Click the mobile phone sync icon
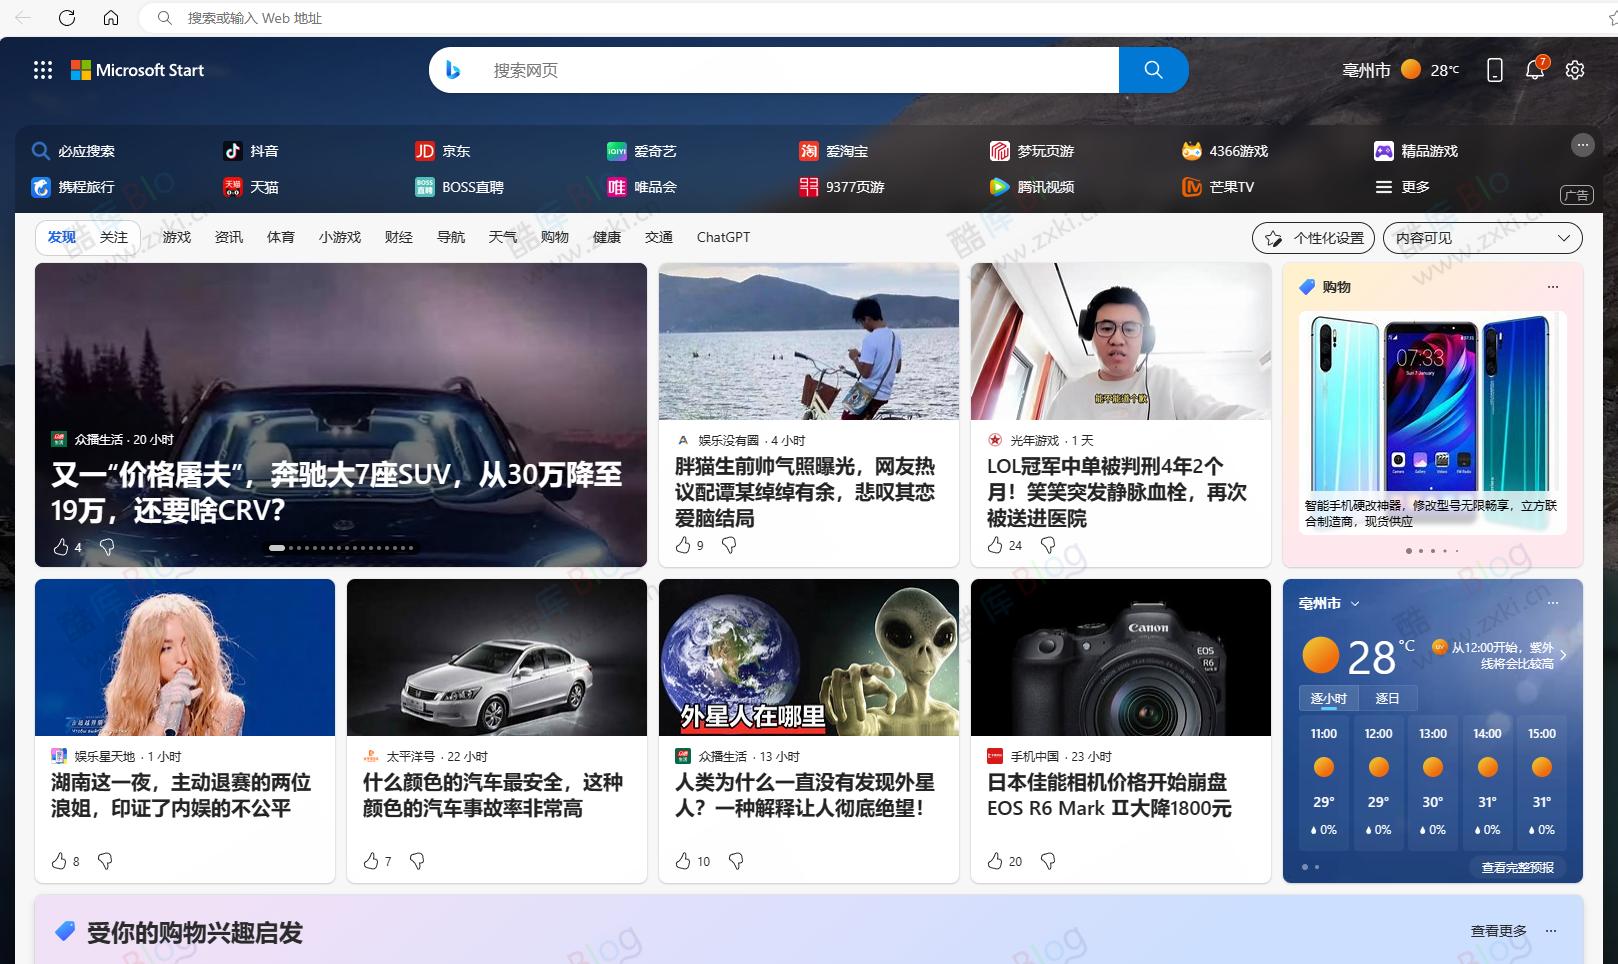 (x=1494, y=70)
